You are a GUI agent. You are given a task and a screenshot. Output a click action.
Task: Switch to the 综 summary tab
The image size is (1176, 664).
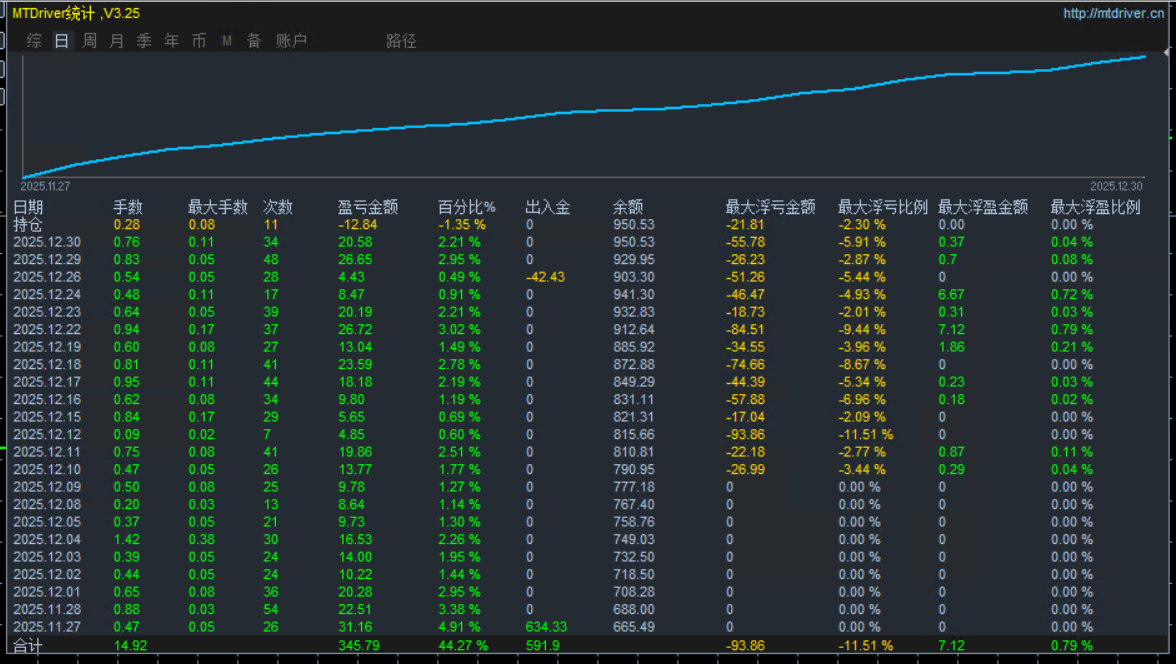[34, 41]
